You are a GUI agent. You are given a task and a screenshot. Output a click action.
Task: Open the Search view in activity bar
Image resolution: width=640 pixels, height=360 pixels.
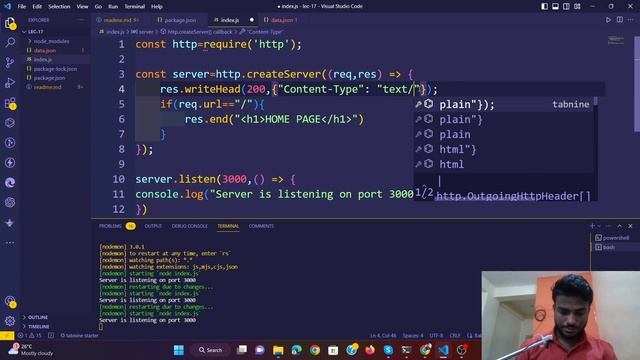(x=10, y=43)
